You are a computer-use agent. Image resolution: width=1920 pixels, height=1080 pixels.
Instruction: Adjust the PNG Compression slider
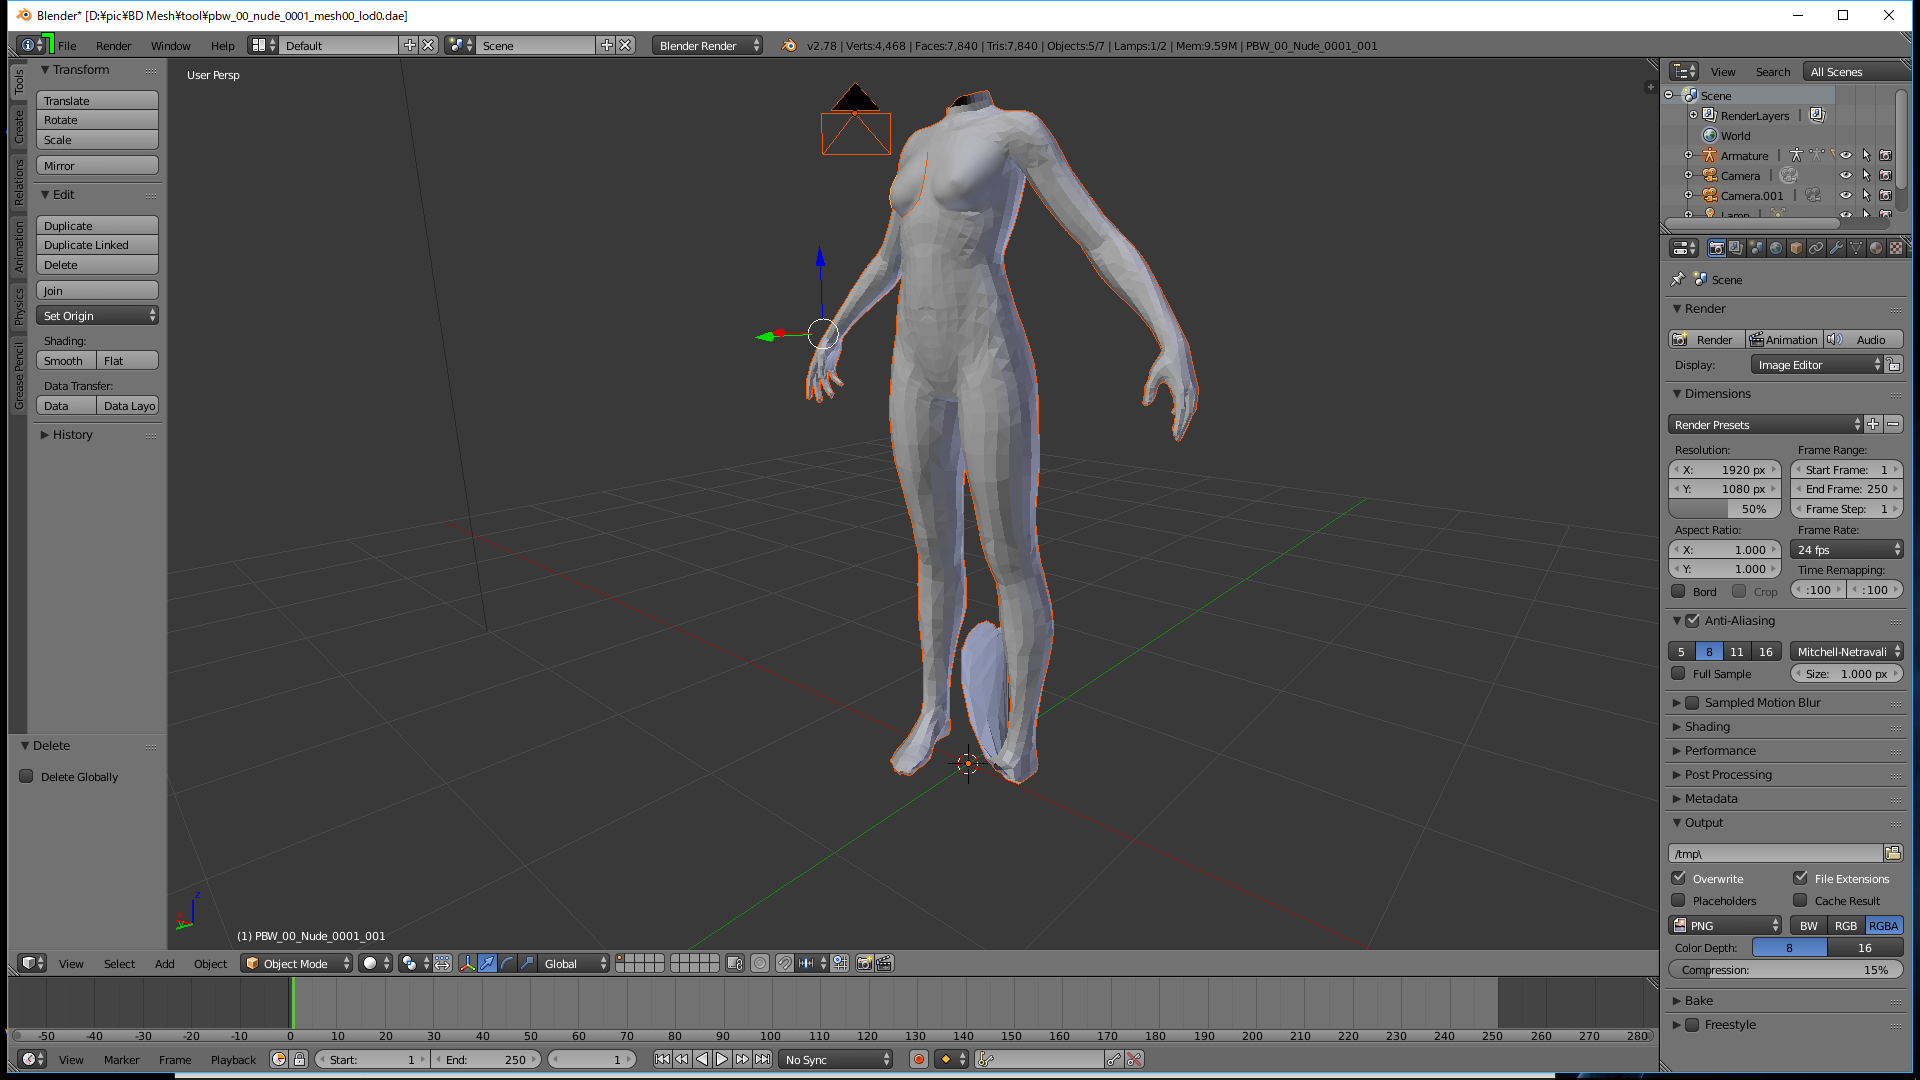click(1785, 970)
